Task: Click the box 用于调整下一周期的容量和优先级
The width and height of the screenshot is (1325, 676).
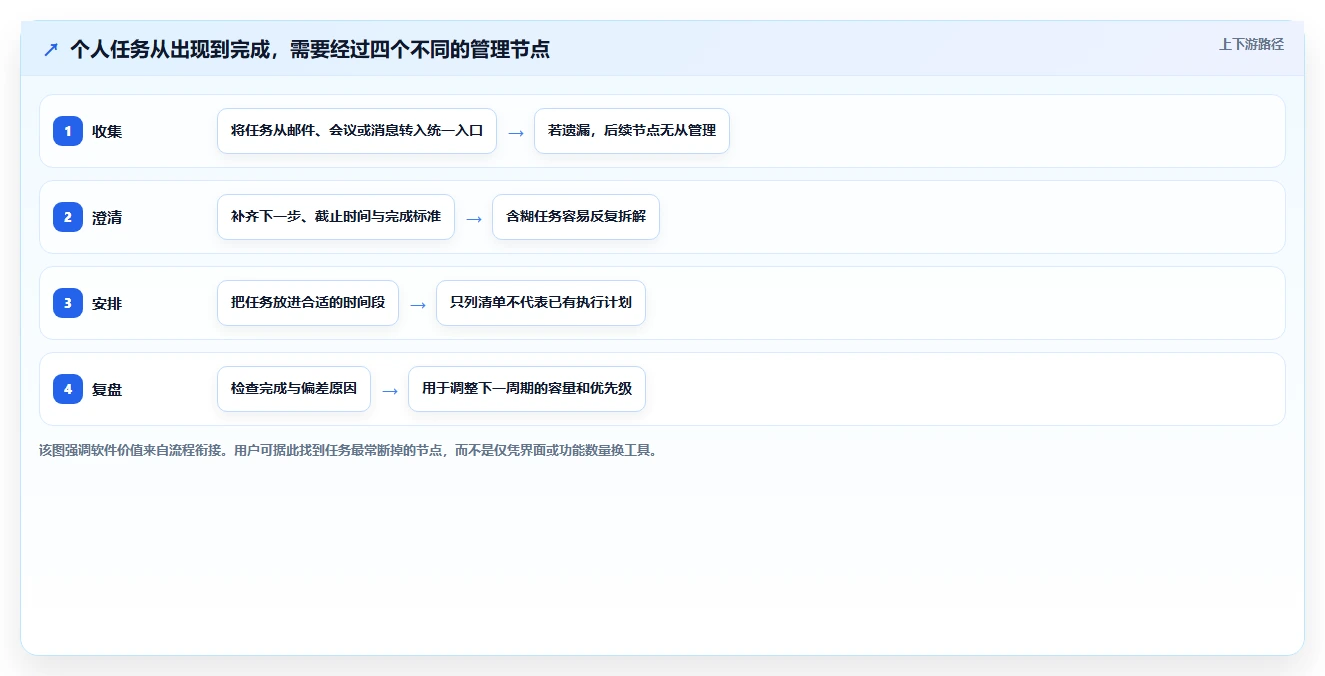Action: tap(527, 389)
